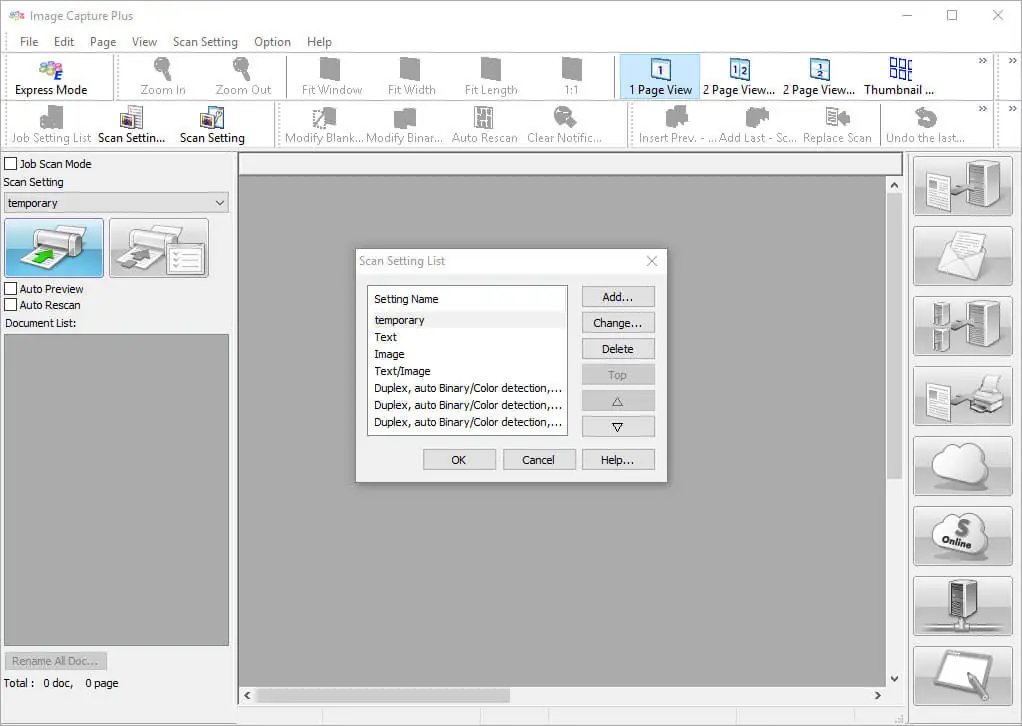1022x726 pixels.
Task: Open the Option menu
Action: (272, 42)
